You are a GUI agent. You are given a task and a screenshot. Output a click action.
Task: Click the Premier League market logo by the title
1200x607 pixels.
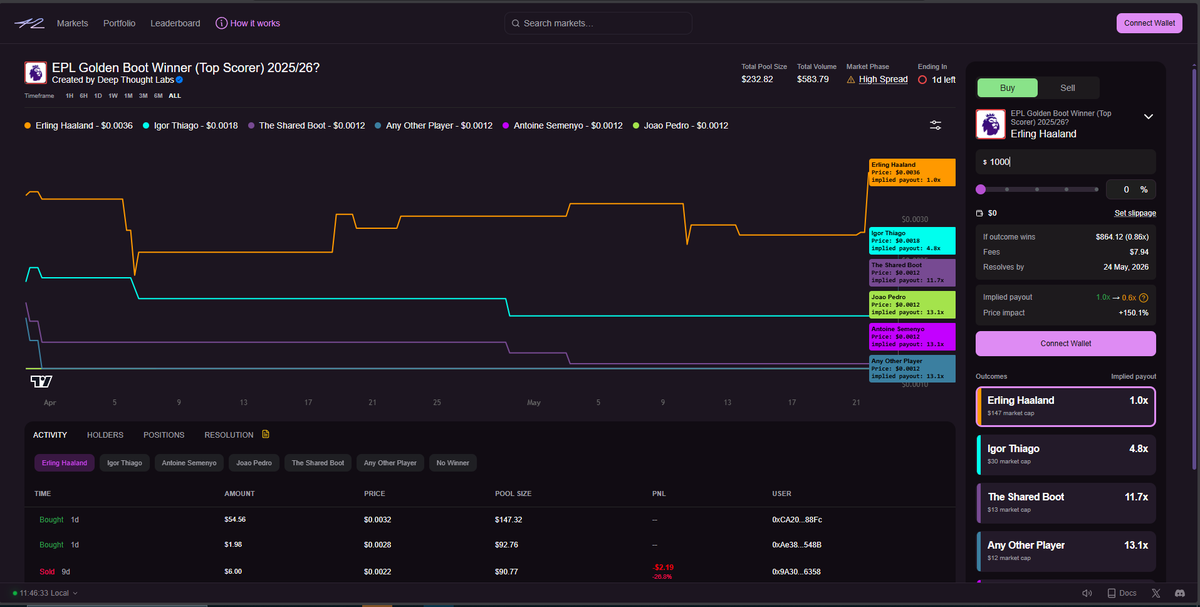[x=35, y=72]
